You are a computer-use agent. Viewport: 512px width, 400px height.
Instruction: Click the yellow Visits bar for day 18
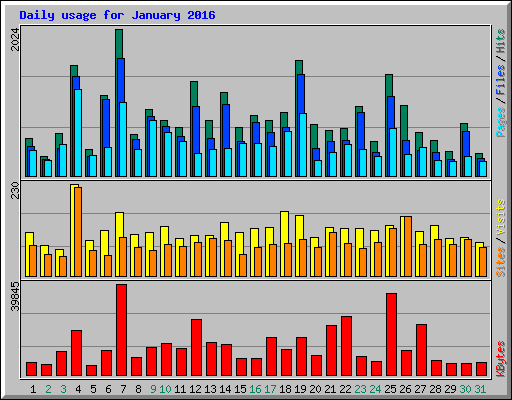283,244
